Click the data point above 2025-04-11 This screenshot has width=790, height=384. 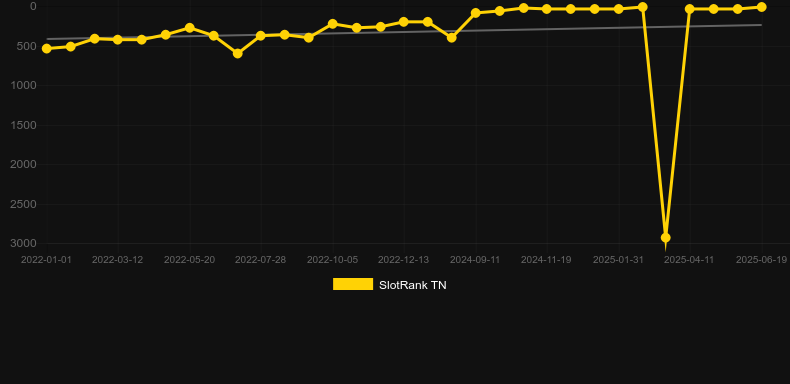pos(690,9)
